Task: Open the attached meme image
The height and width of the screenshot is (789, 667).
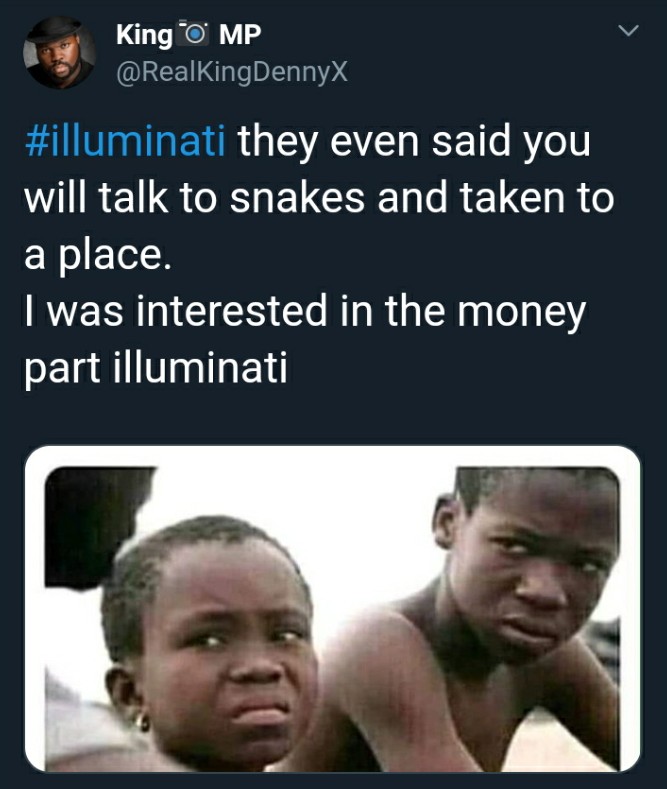Action: (x=332, y=609)
